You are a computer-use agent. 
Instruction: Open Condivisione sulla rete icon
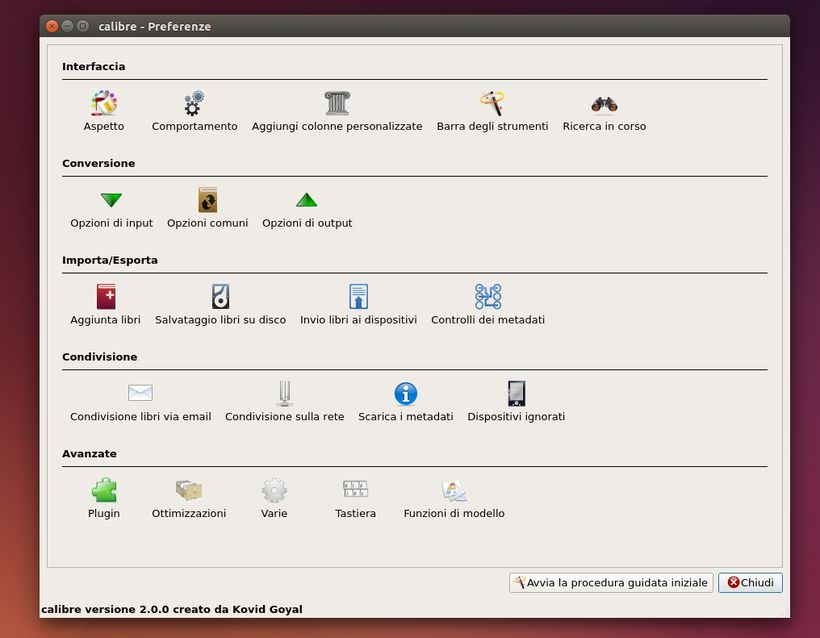pos(284,393)
